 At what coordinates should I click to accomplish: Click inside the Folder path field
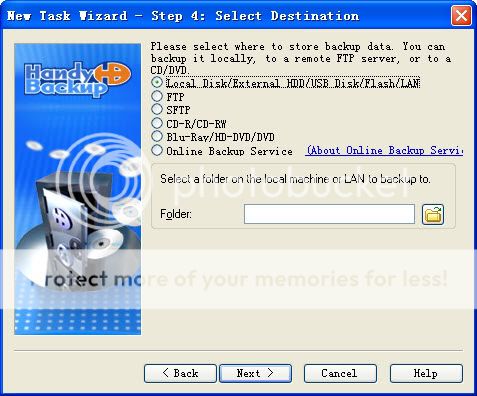coord(329,214)
